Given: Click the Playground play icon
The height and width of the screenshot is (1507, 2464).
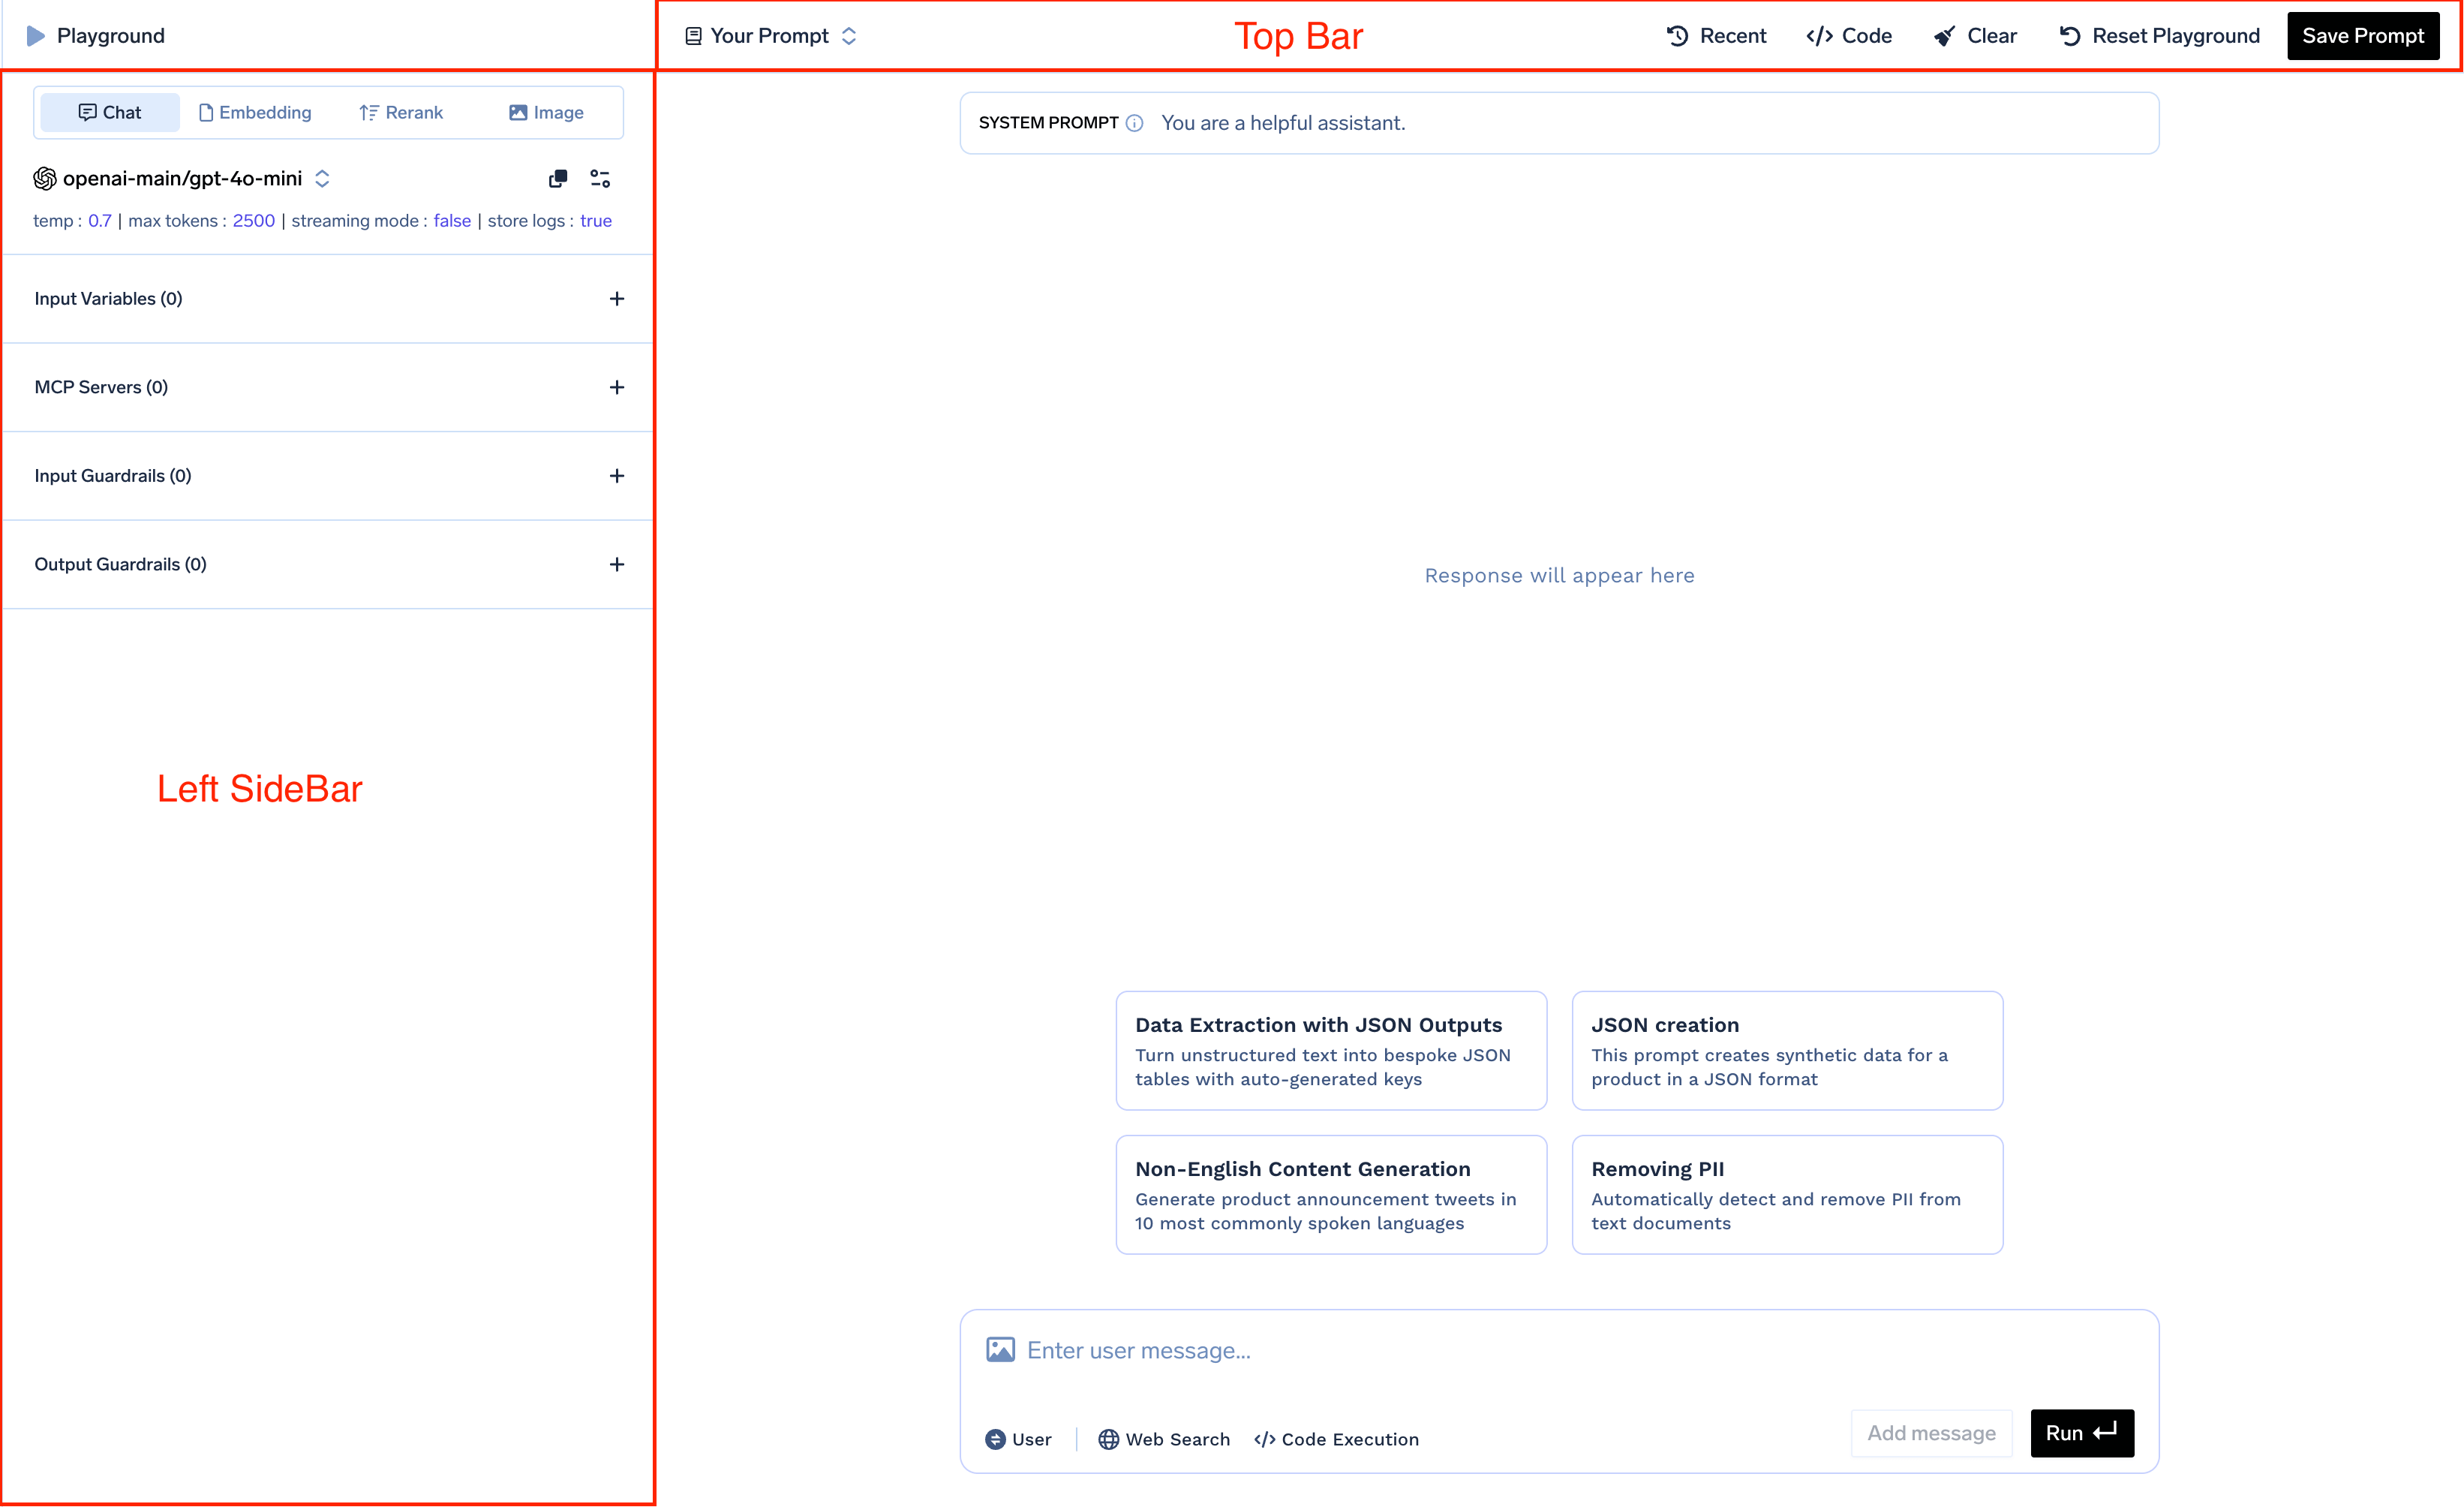Looking at the screenshot, I should [x=35, y=36].
